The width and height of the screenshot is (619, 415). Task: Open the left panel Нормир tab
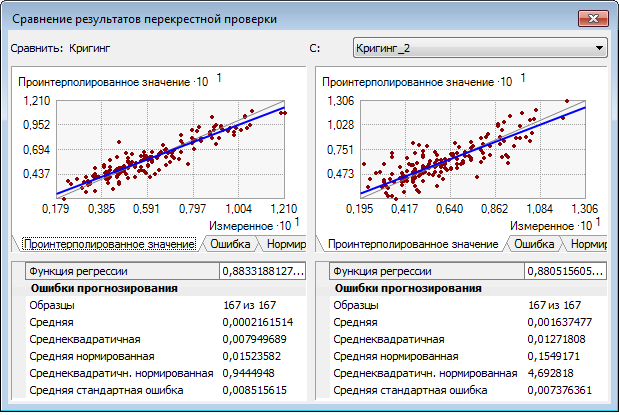pyautogui.click(x=285, y=243)
